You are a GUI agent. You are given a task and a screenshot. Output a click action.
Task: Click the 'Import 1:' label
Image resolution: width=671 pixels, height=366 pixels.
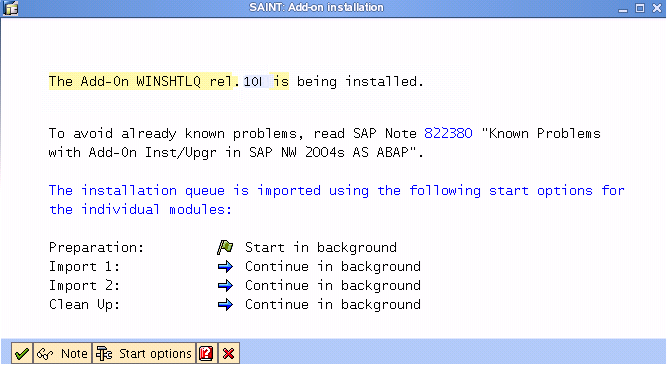84,267
